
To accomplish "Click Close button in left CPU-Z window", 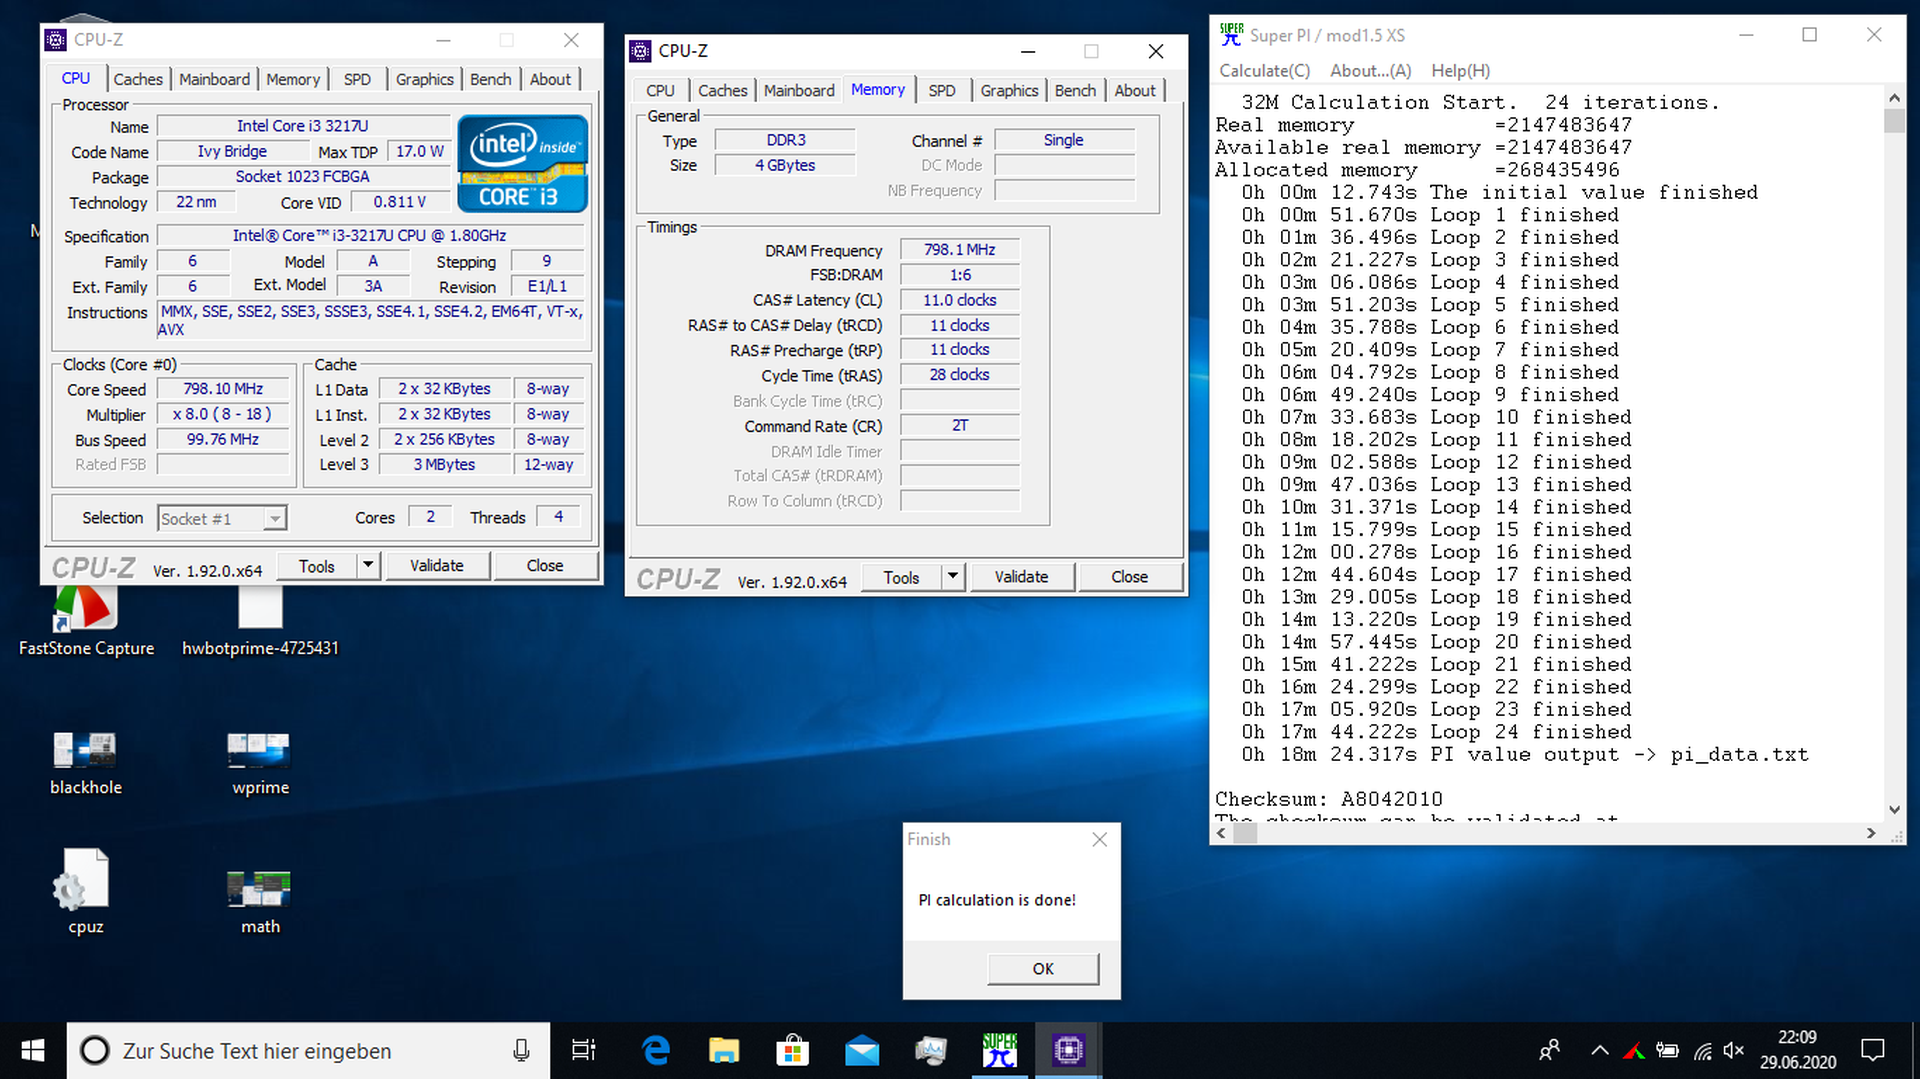I will point(545,565).
